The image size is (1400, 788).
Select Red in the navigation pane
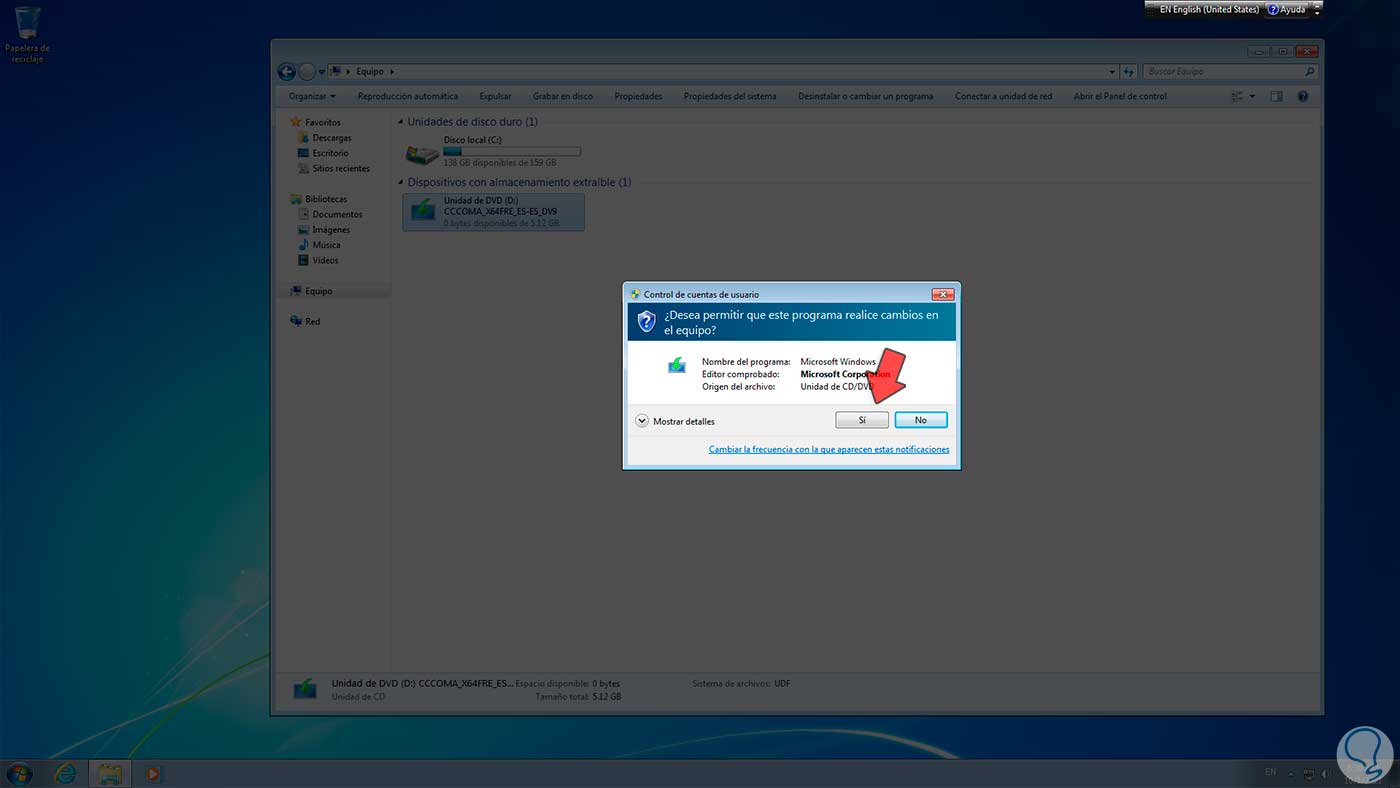(x=305, y=322)
